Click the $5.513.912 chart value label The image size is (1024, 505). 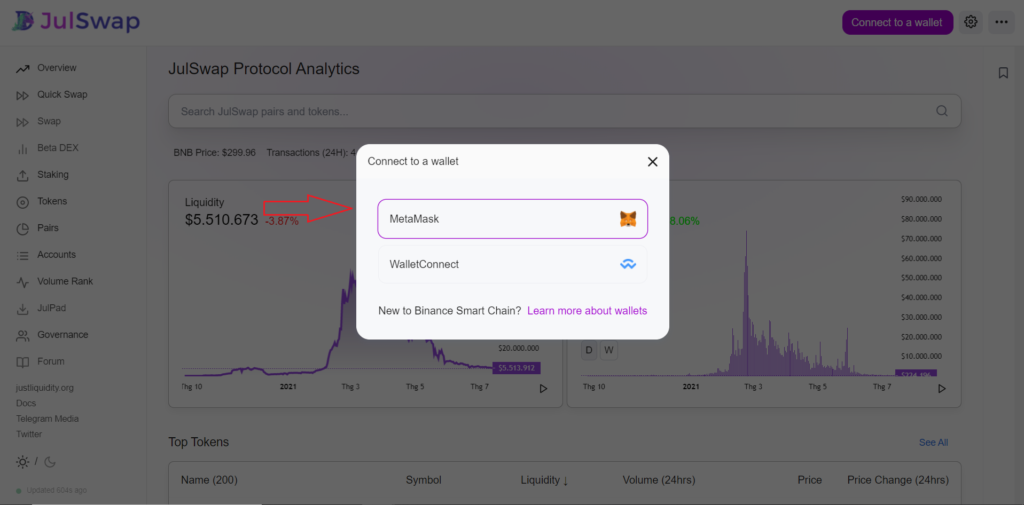coord(517,368)
